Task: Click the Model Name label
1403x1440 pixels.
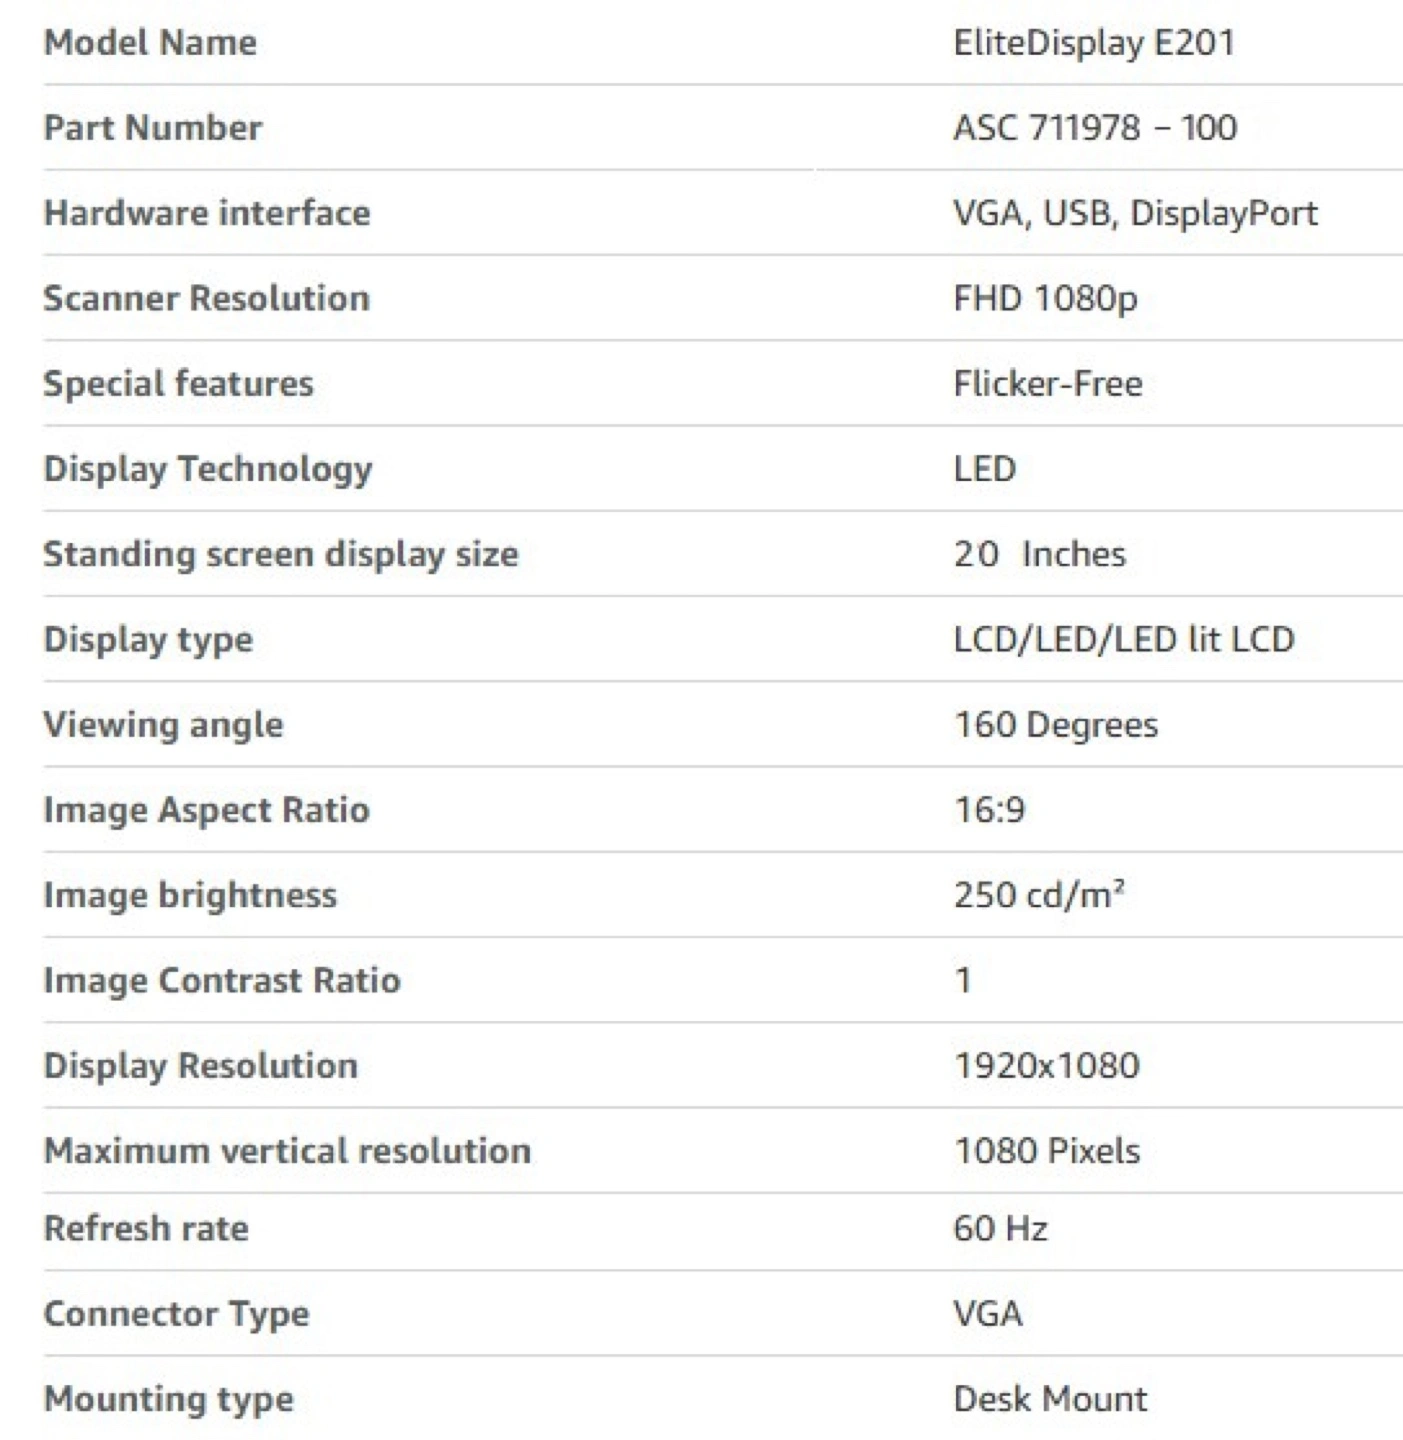Action: coord(150,43)
